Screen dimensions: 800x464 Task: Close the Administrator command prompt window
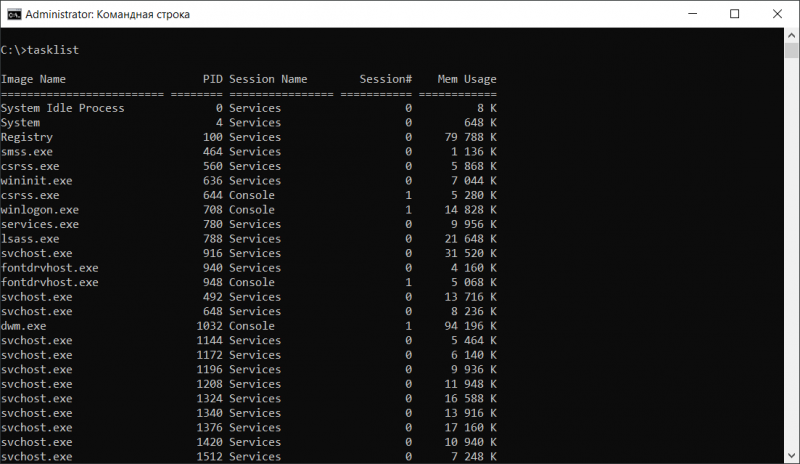pos(779,15)
